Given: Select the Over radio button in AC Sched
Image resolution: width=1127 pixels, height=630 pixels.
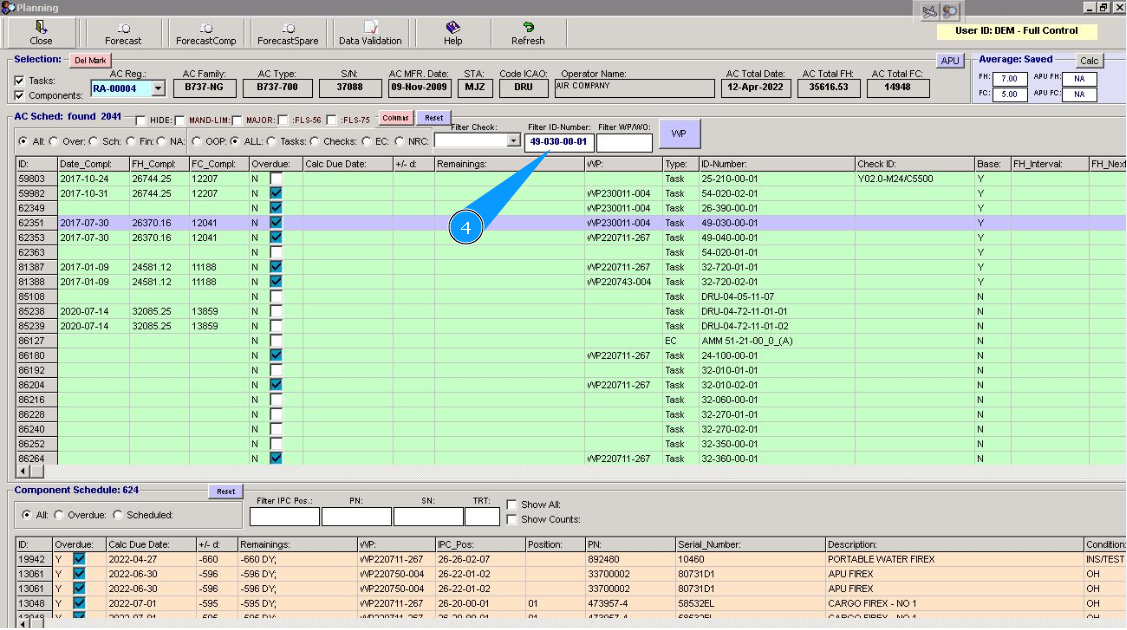Looking at the screenshot, I should point(55,142).
